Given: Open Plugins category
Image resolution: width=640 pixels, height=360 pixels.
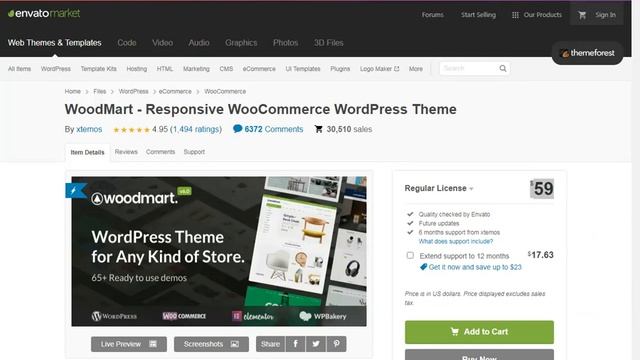Looking at the screenshot, I should click(x=340, y=69).
